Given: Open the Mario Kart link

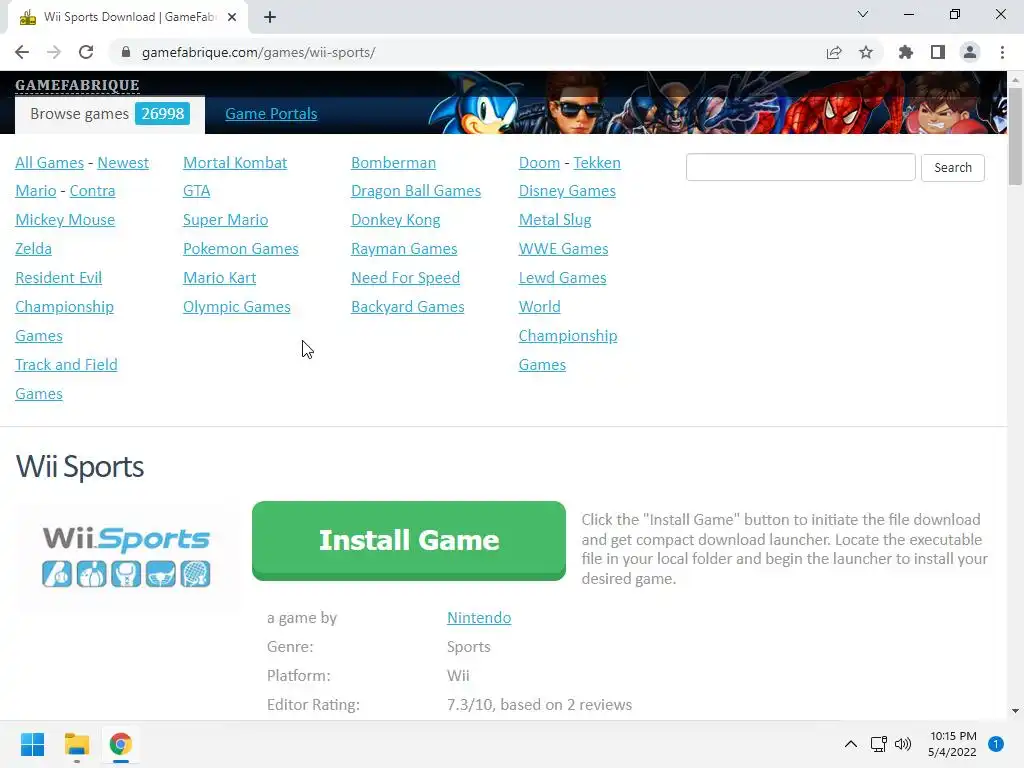Looking at the screenshot, I should 219,278.
